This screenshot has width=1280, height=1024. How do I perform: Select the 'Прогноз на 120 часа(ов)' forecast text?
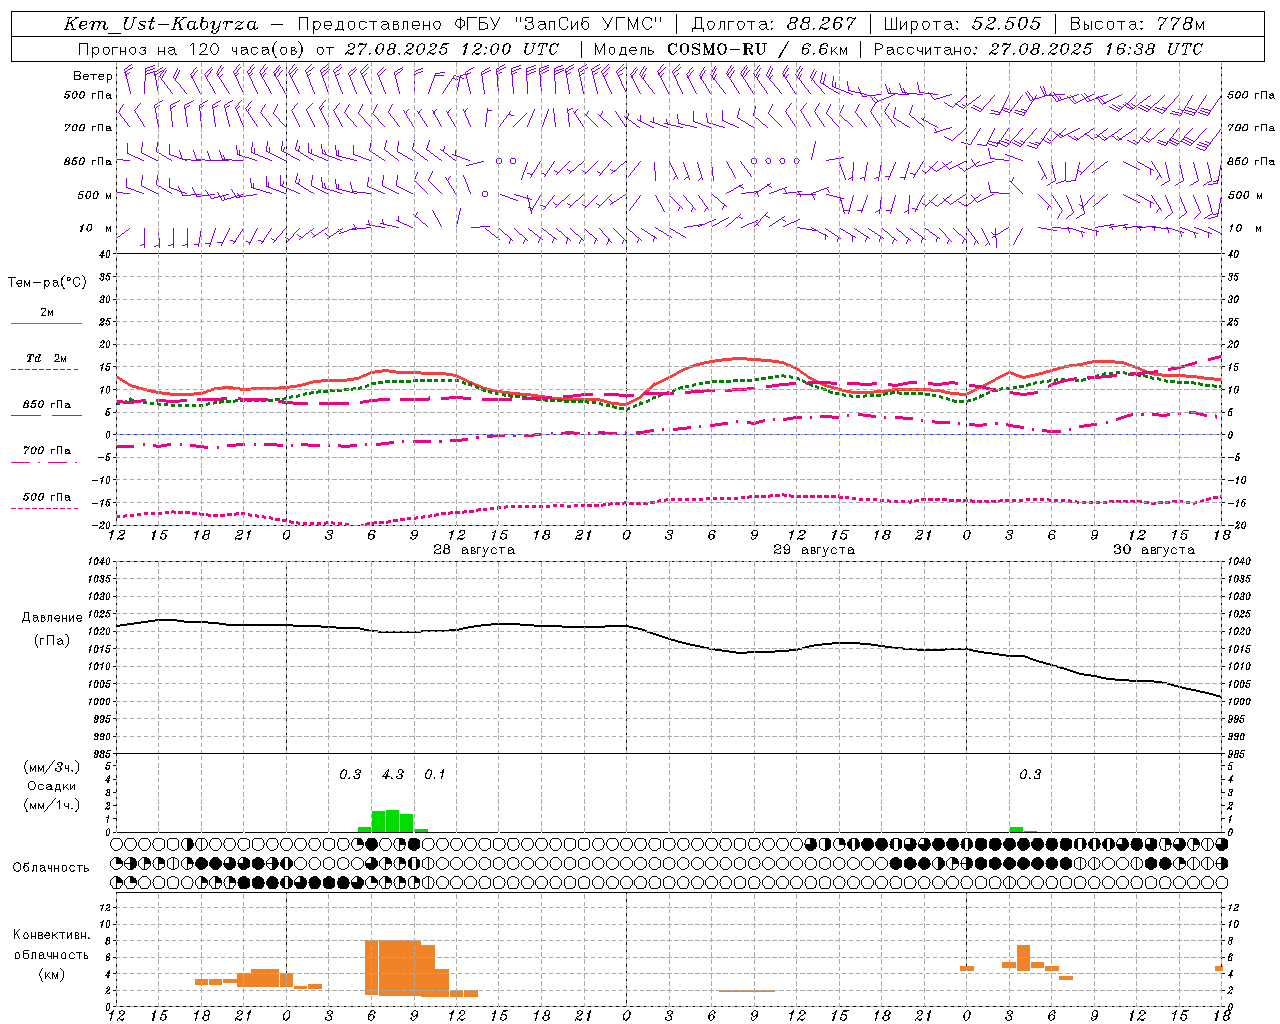(x=192, y=49)
